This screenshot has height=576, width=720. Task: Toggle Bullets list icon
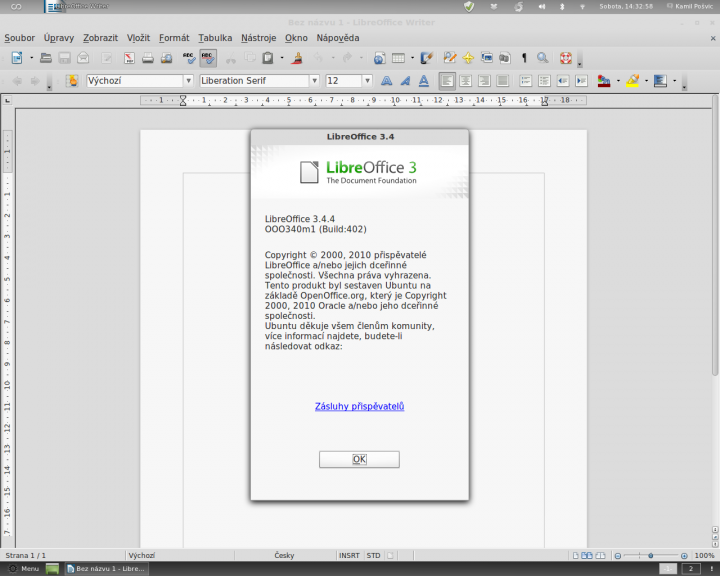(x=544, y=81)
